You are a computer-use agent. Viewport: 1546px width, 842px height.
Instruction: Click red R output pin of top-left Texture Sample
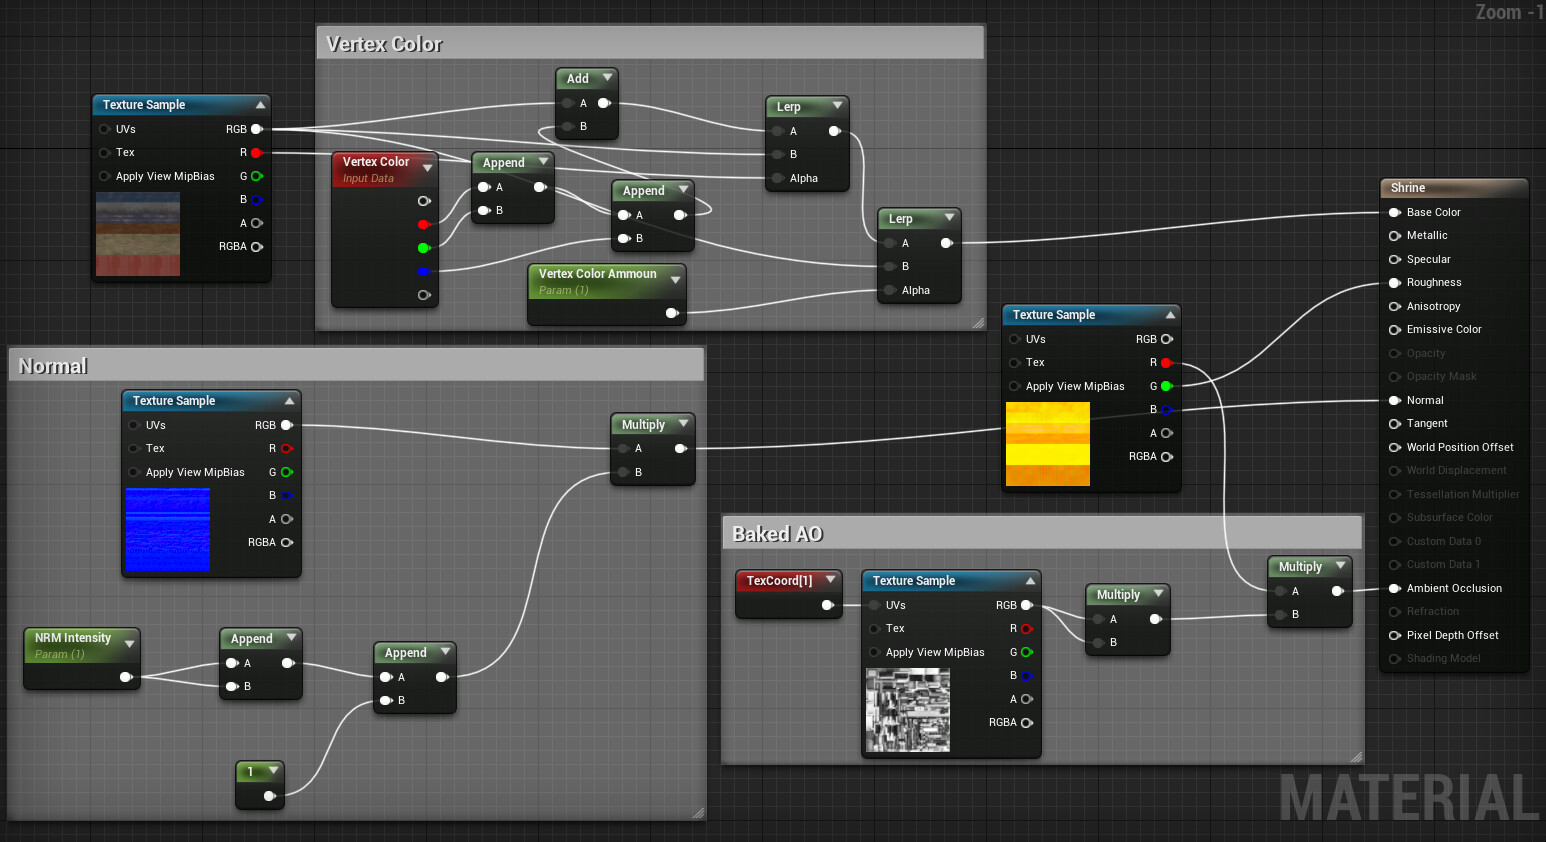coord(257,153)
